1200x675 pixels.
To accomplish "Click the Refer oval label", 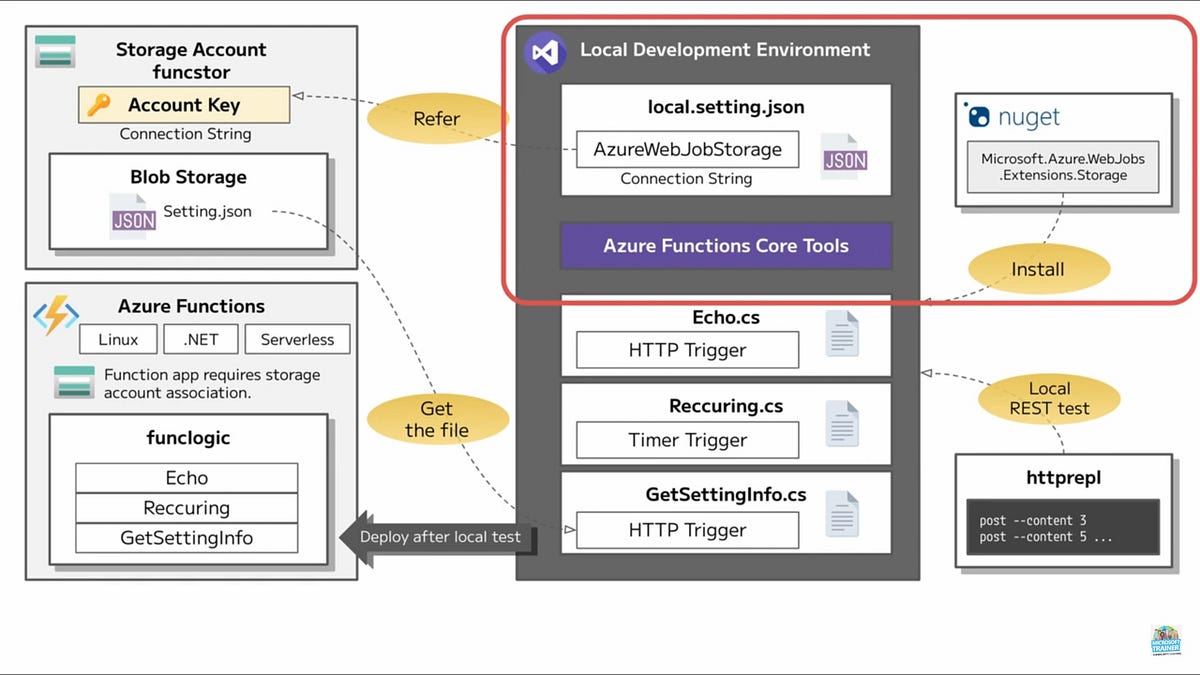I will coord(438,118).
